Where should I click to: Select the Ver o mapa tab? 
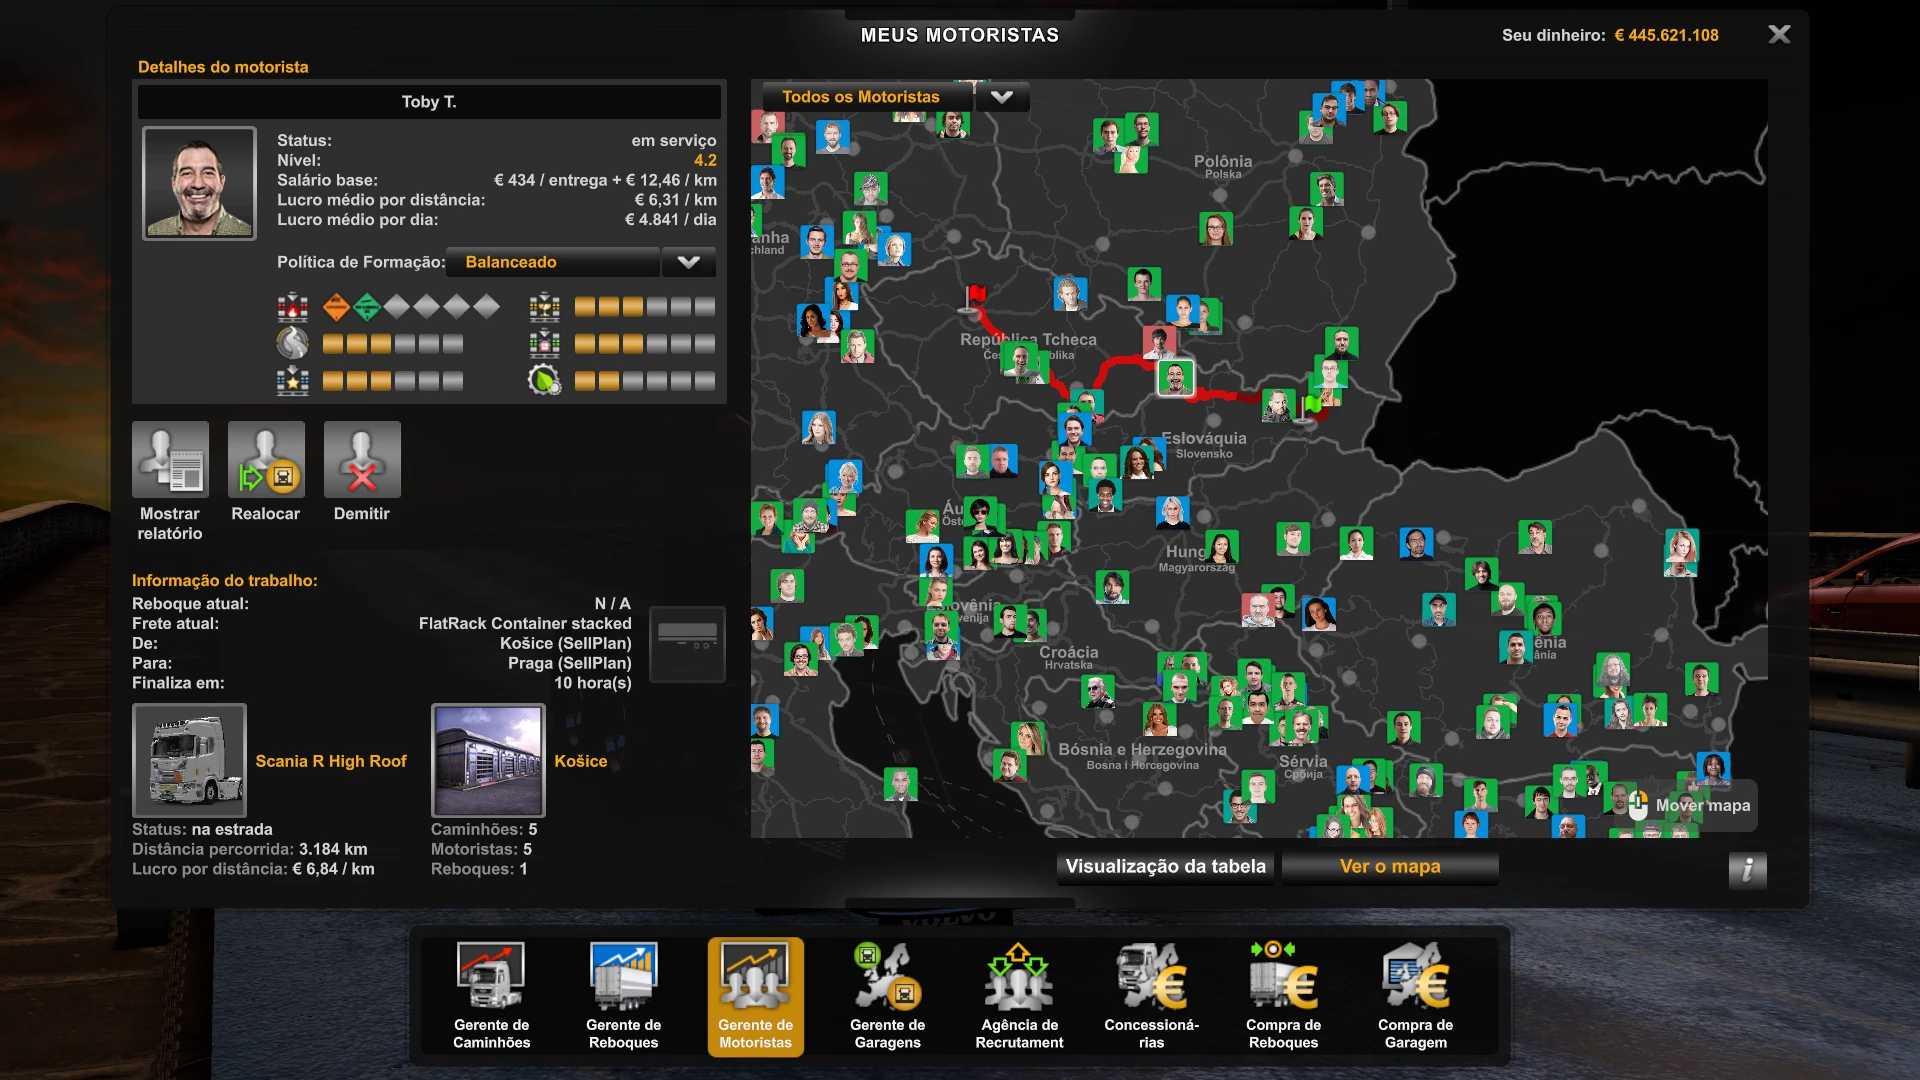(1389, 867)
